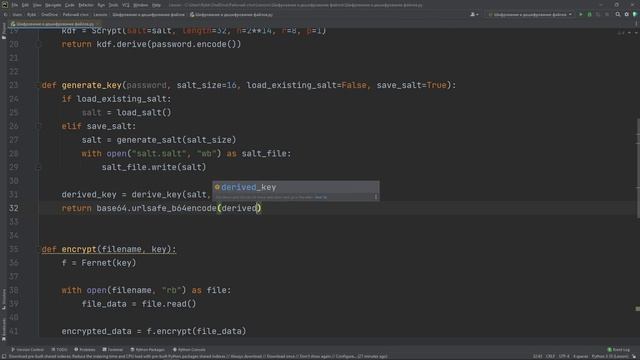The image size is (640, 360).
Task: Click line number 35 in gutter
Action: (x=13, y=249)
